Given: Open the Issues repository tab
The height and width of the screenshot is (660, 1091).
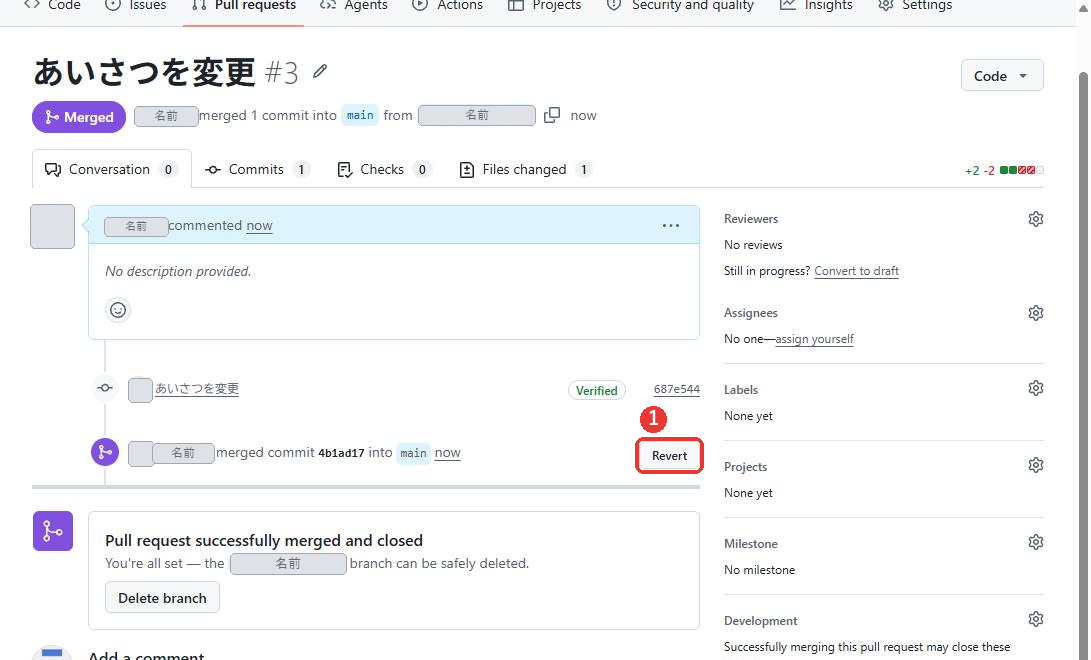Looking at the screenshot, I should (135, 6).
